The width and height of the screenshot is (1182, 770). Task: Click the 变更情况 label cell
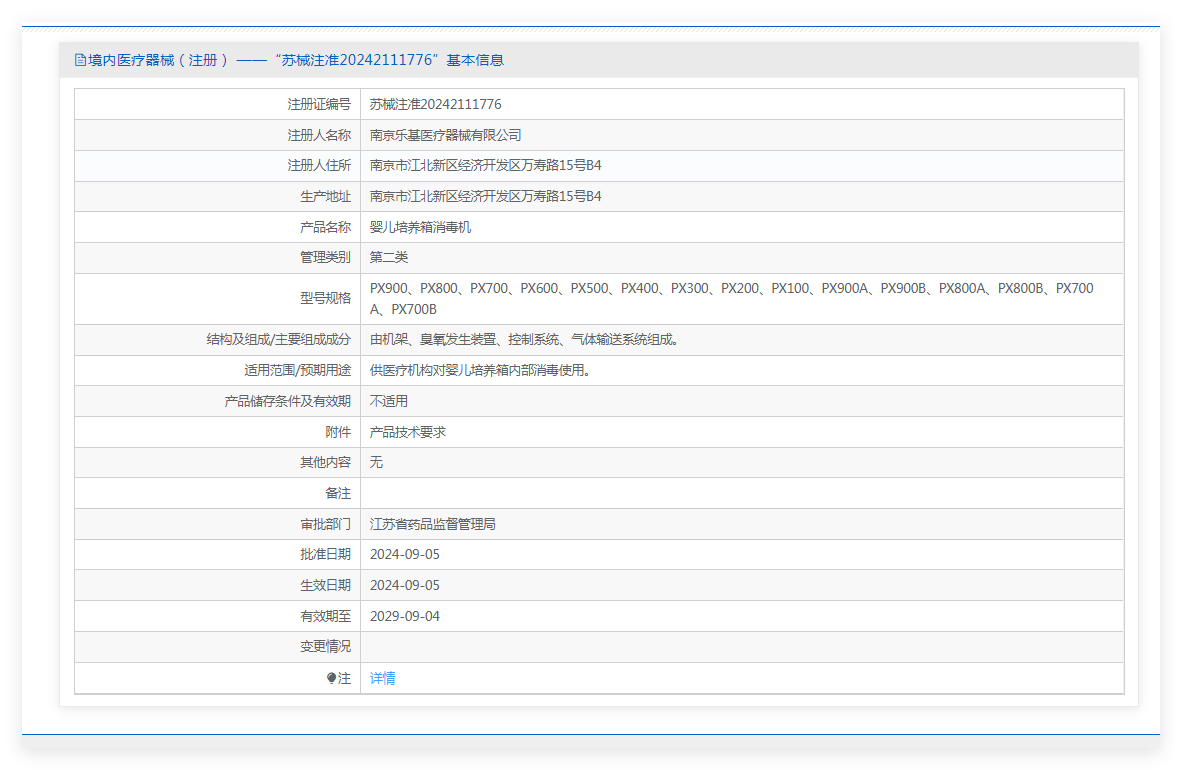(217, 646)
